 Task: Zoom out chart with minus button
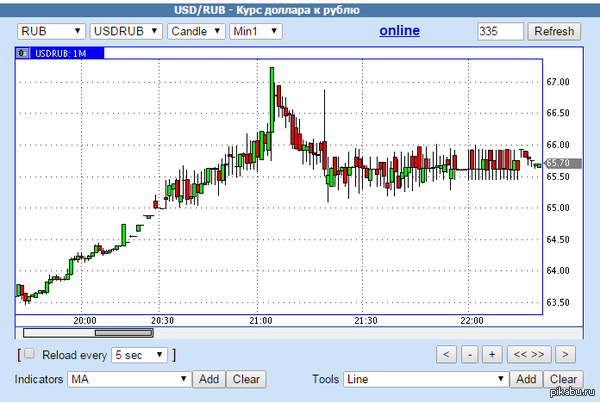pyautogui.click(x=470, y=354)
